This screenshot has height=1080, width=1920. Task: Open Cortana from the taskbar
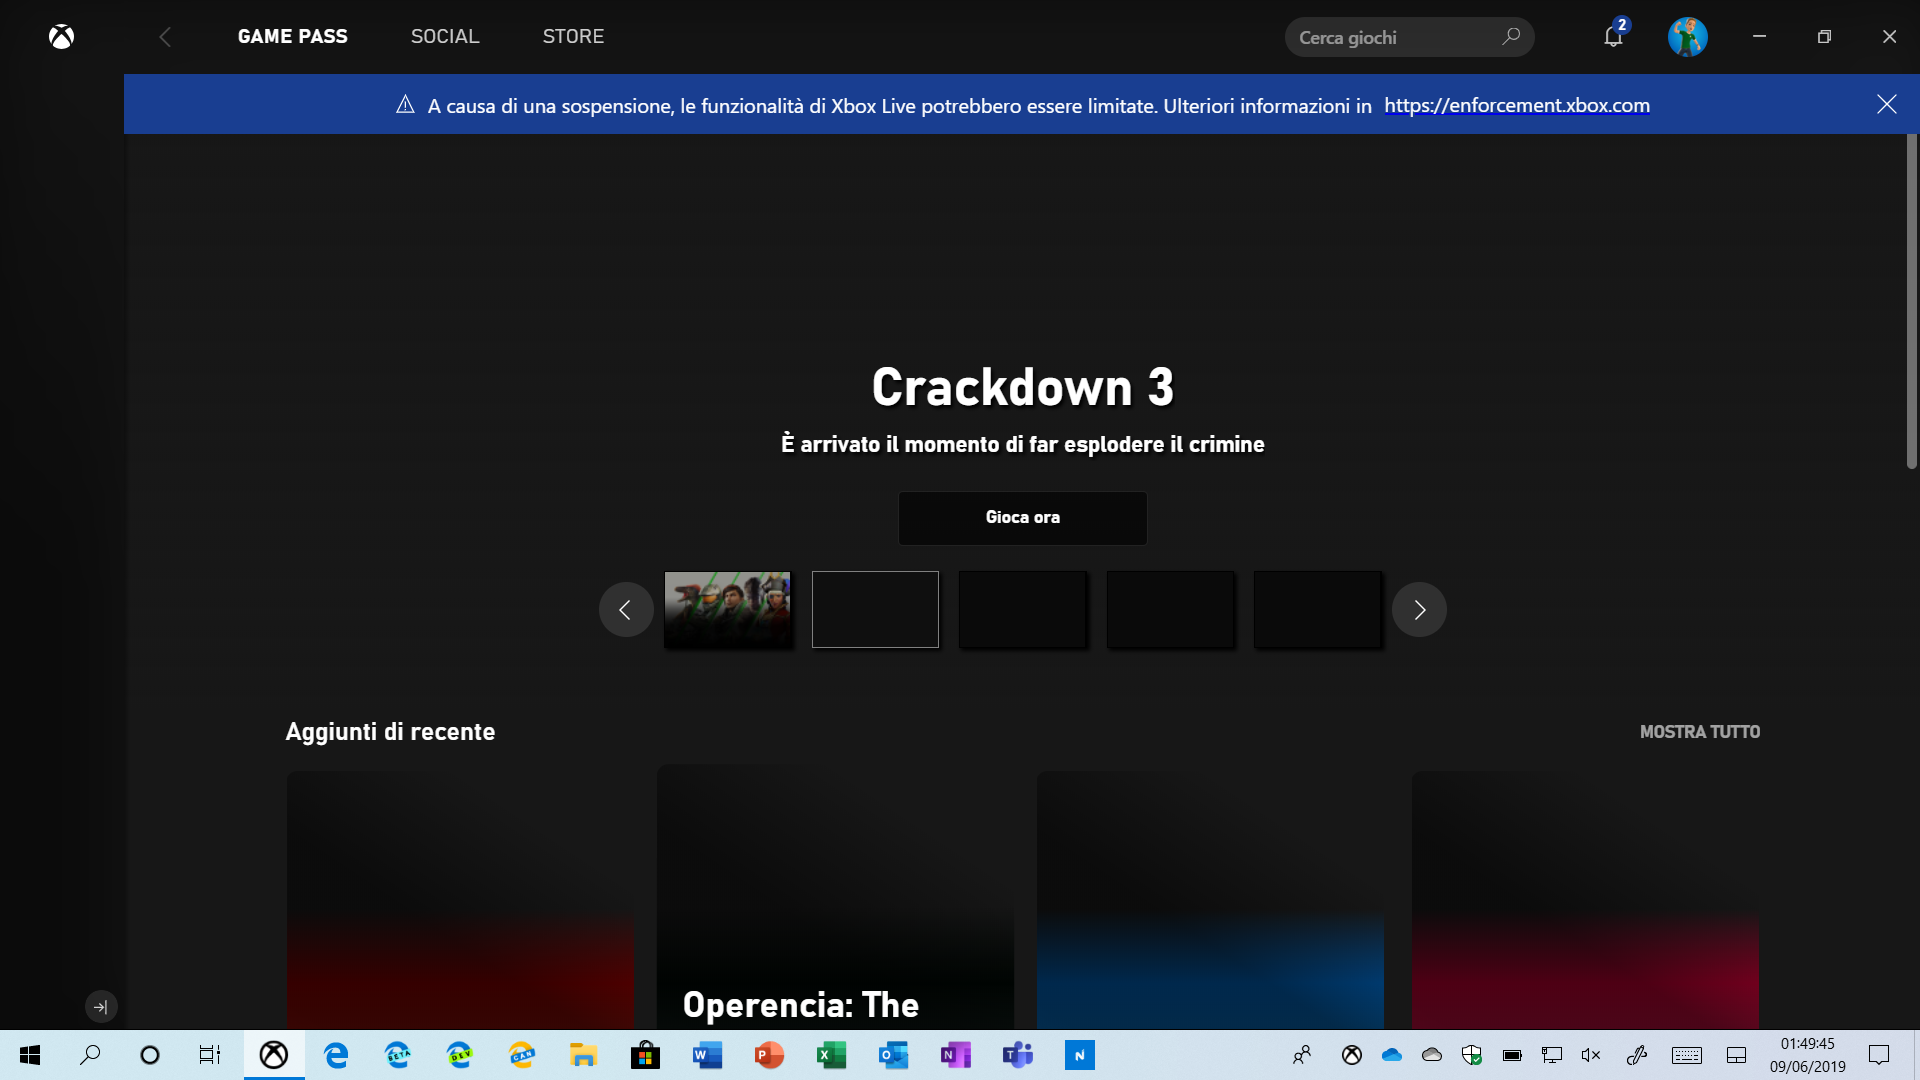coord(150,1055)
